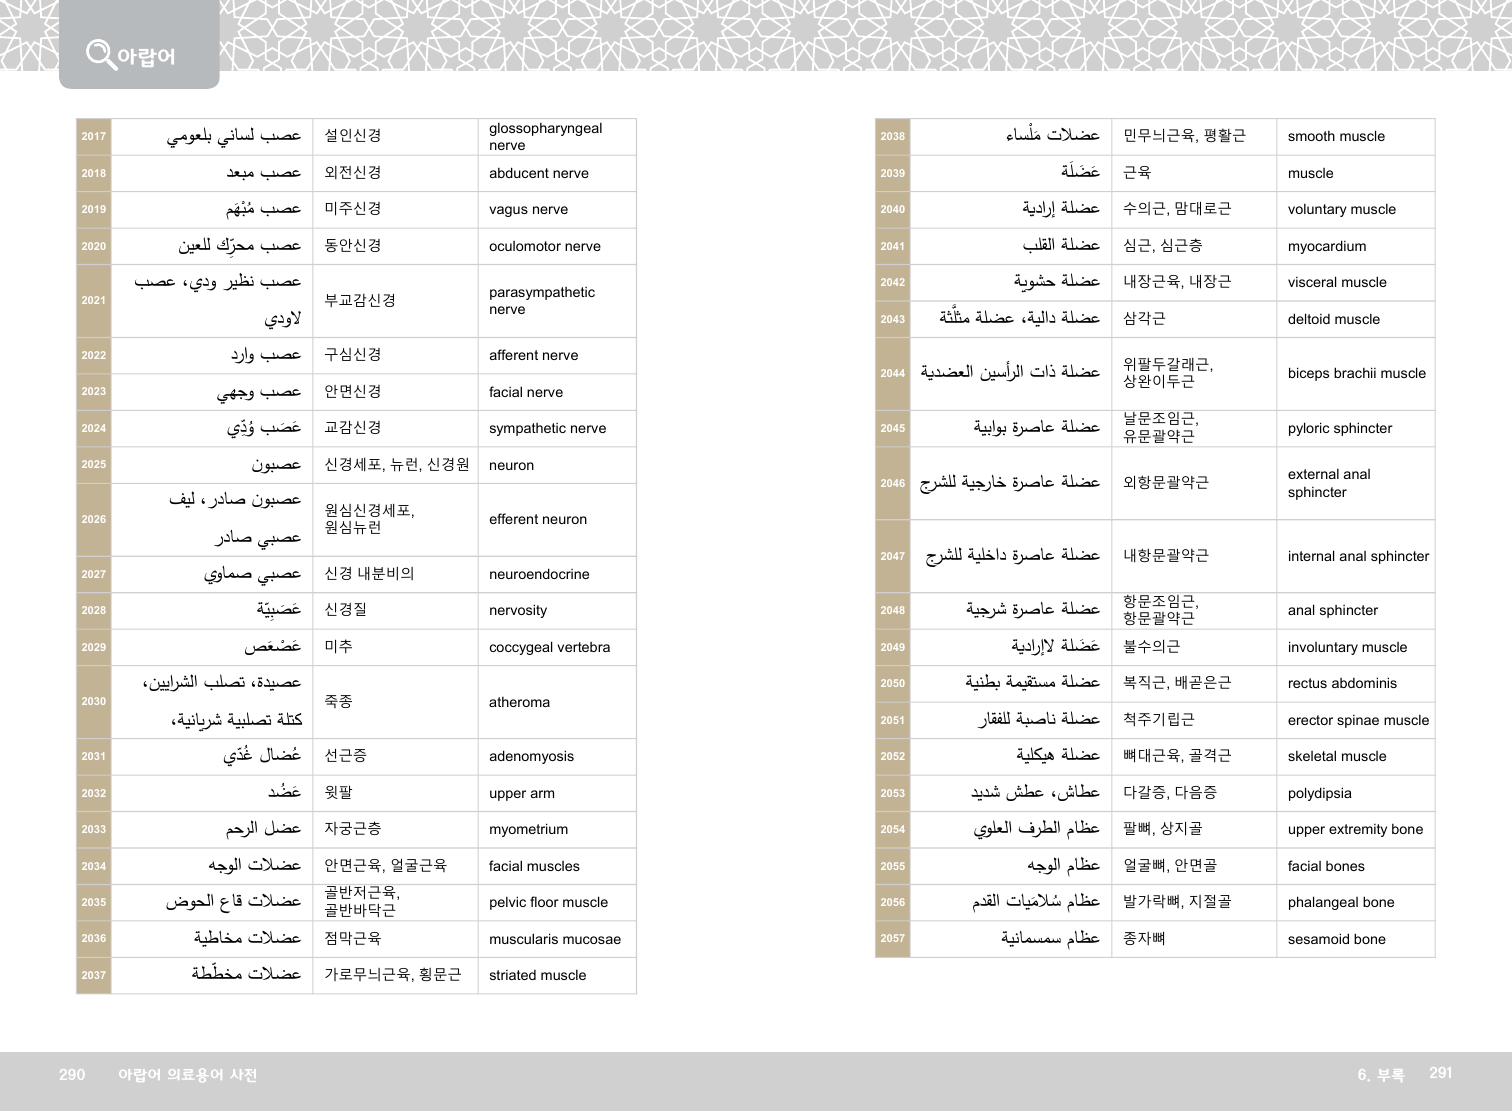
Task: Select the 'myocardium' cell
Action: (x=1327, y=246)
